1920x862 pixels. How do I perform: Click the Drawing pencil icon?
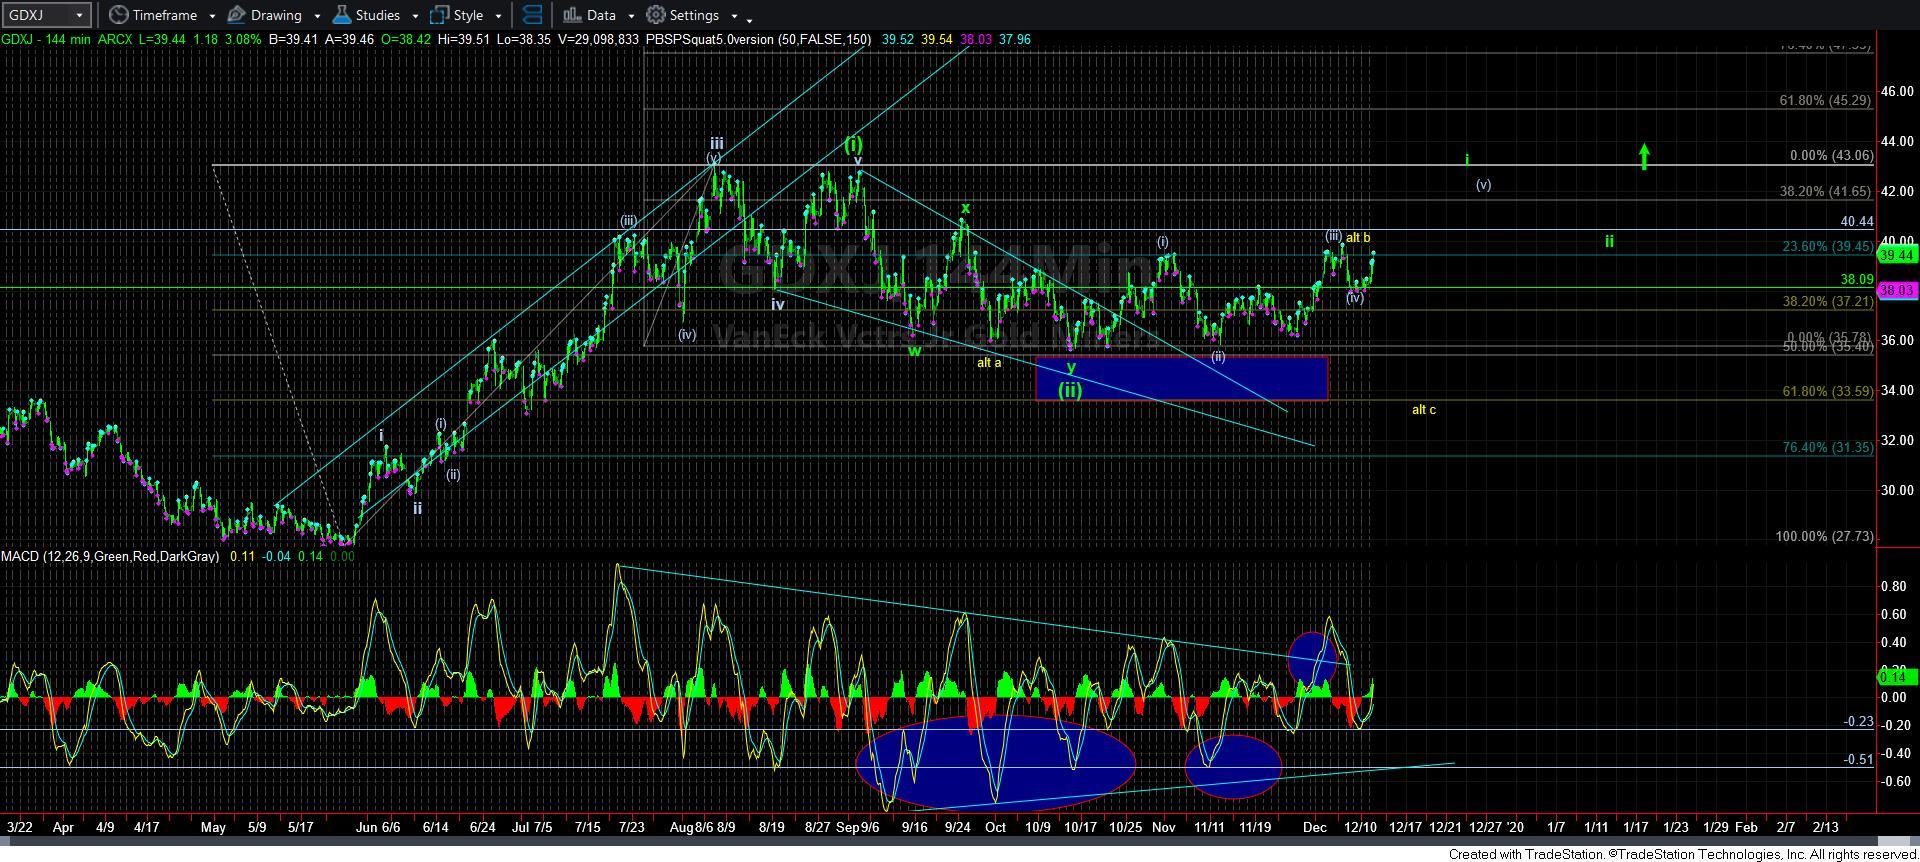(237, 15)
